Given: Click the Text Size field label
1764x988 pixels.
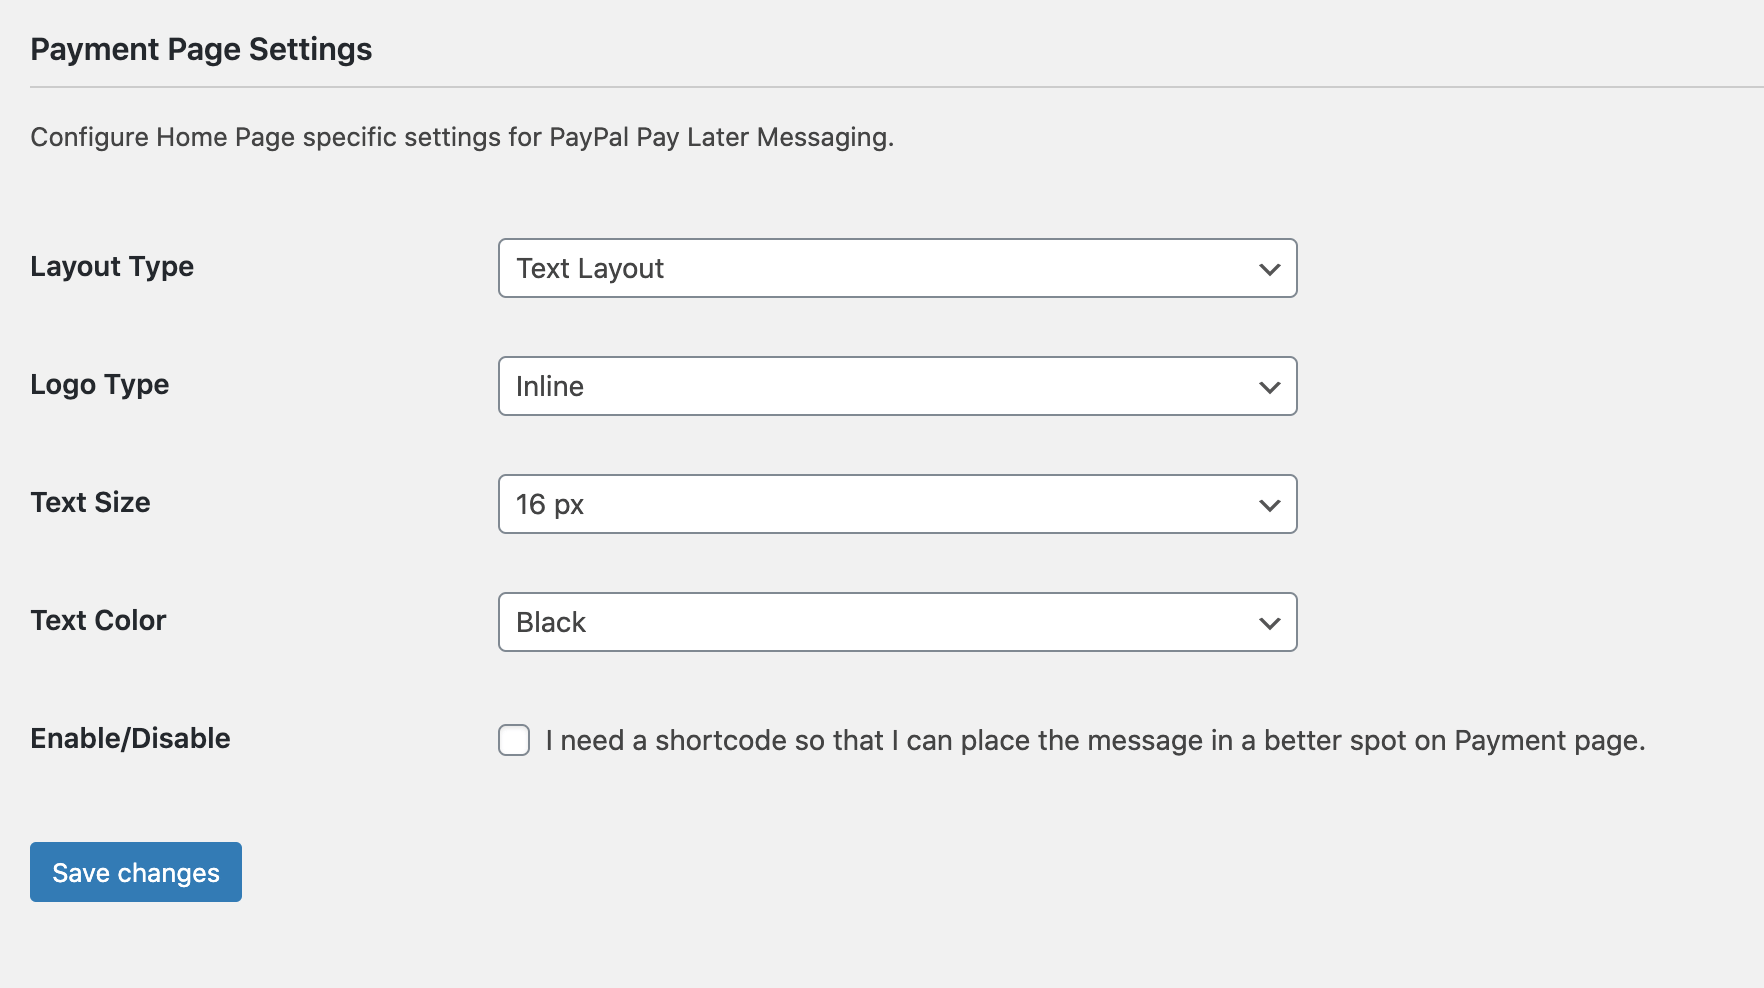Looking at the screenshot, I should click(x=90, y=502).
